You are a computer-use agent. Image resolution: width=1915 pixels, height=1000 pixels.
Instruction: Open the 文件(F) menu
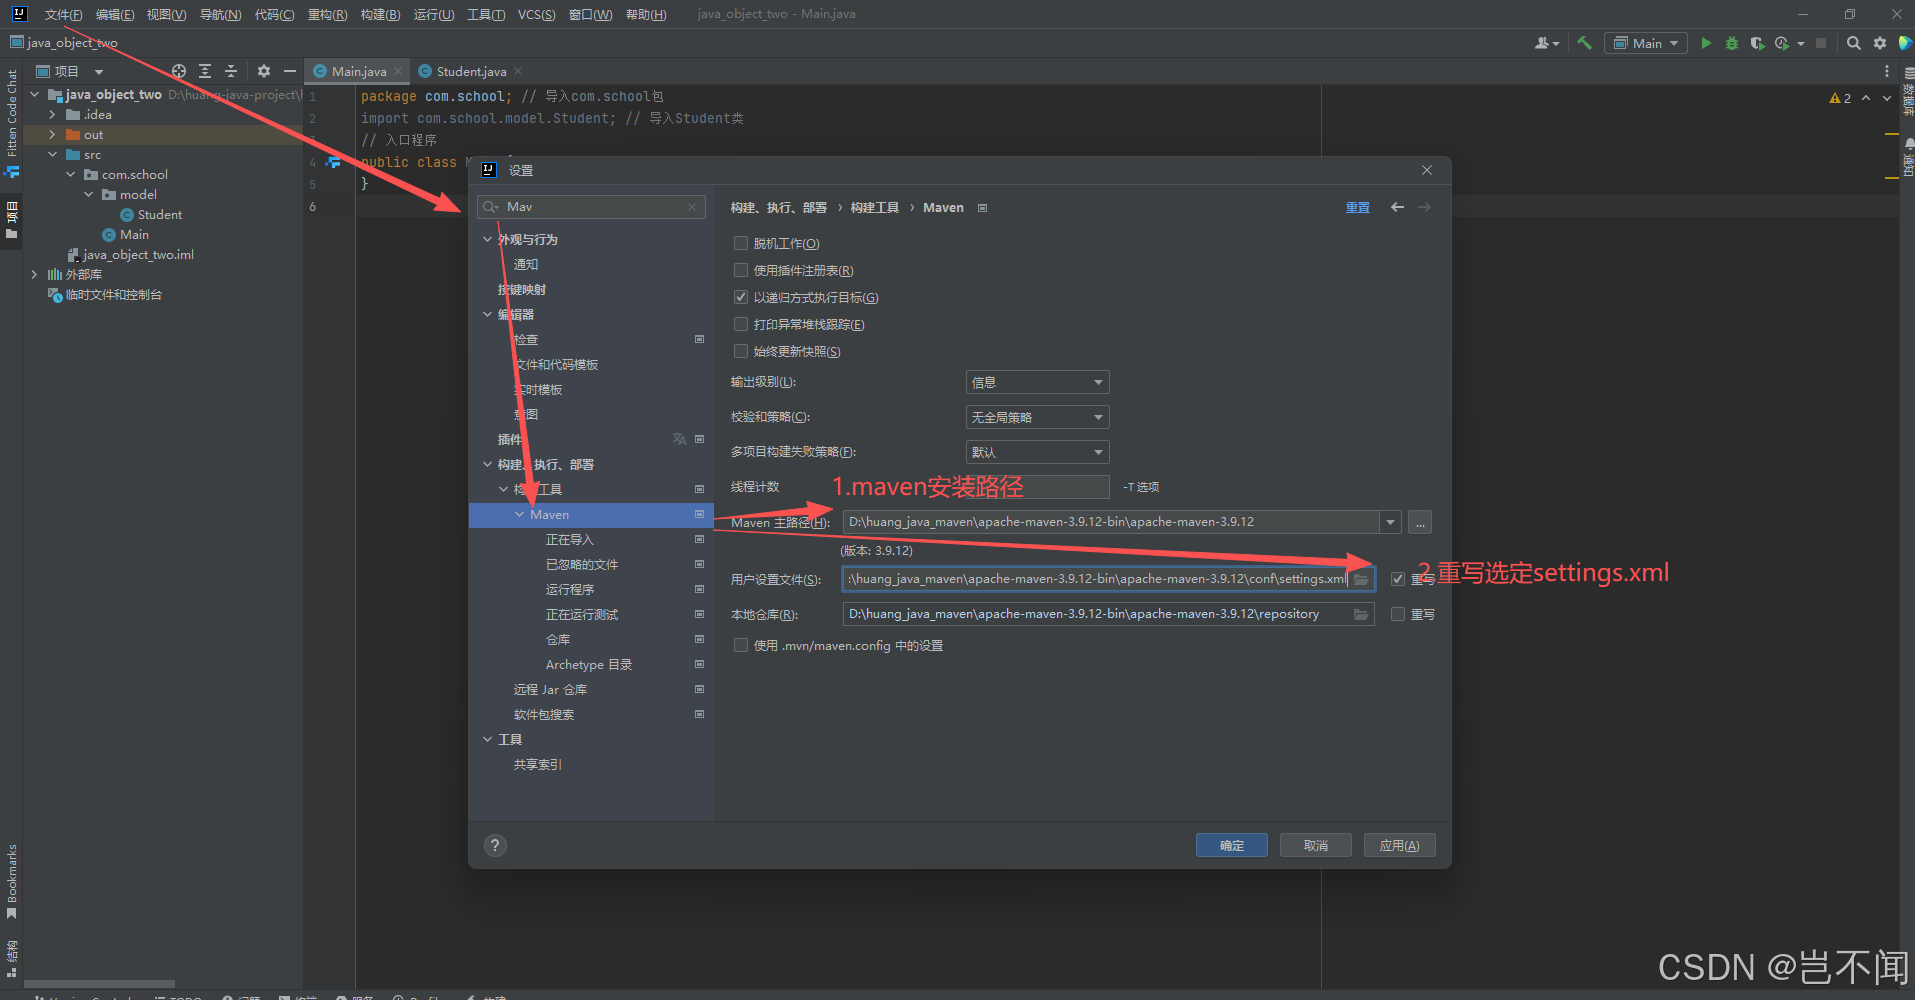pyautogui.click(x=63, y=14)
